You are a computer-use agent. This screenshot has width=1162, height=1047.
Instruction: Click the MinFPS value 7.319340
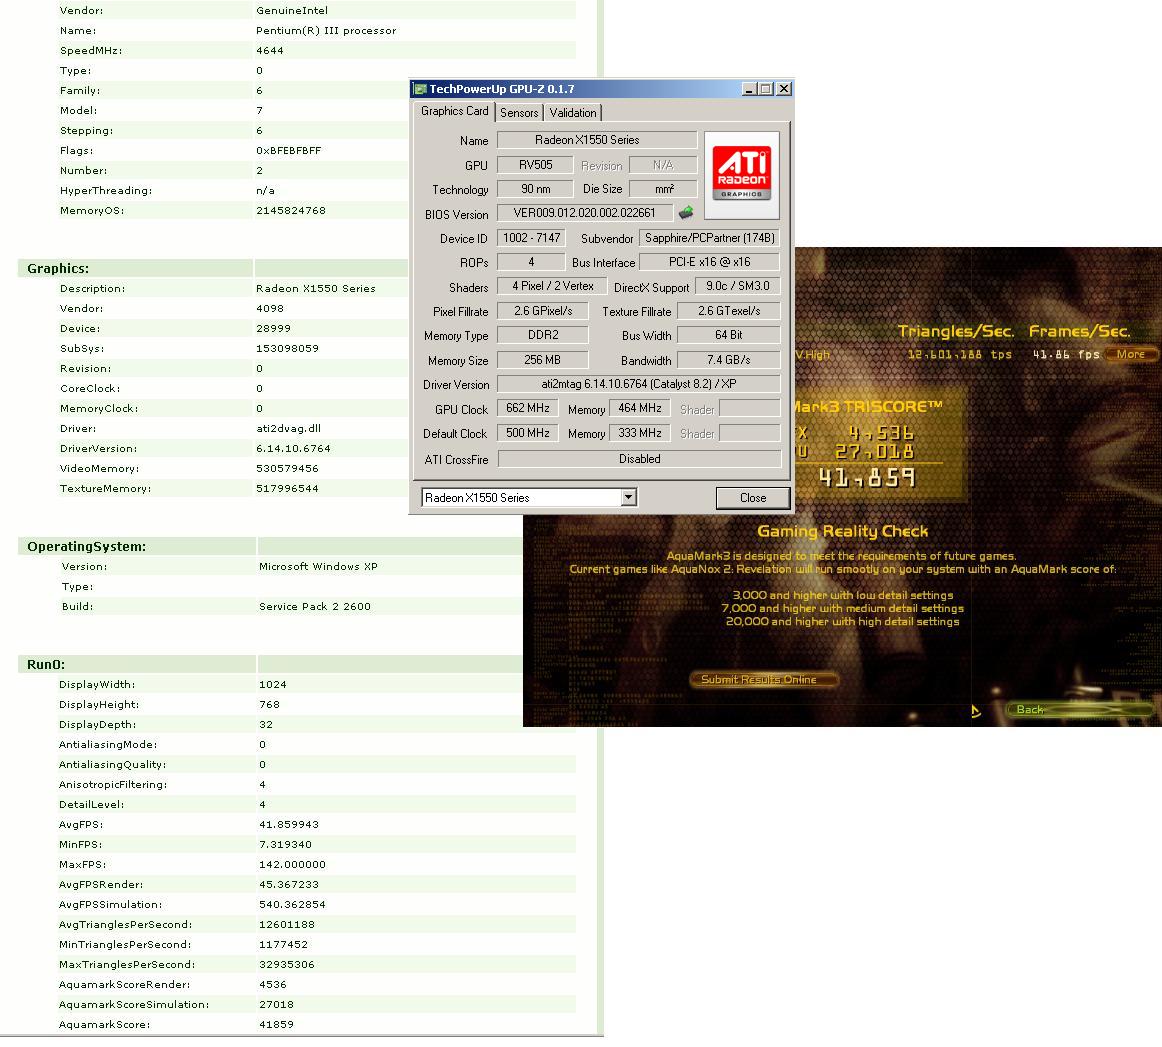[285, 844]
